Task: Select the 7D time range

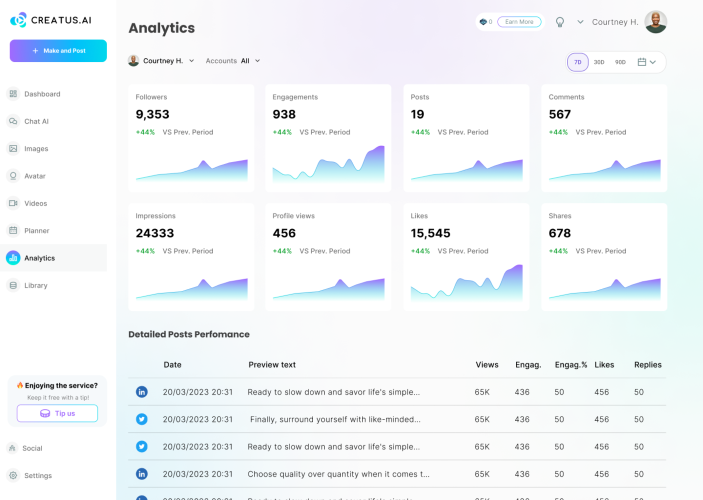Action: click(x=577, y=62)
